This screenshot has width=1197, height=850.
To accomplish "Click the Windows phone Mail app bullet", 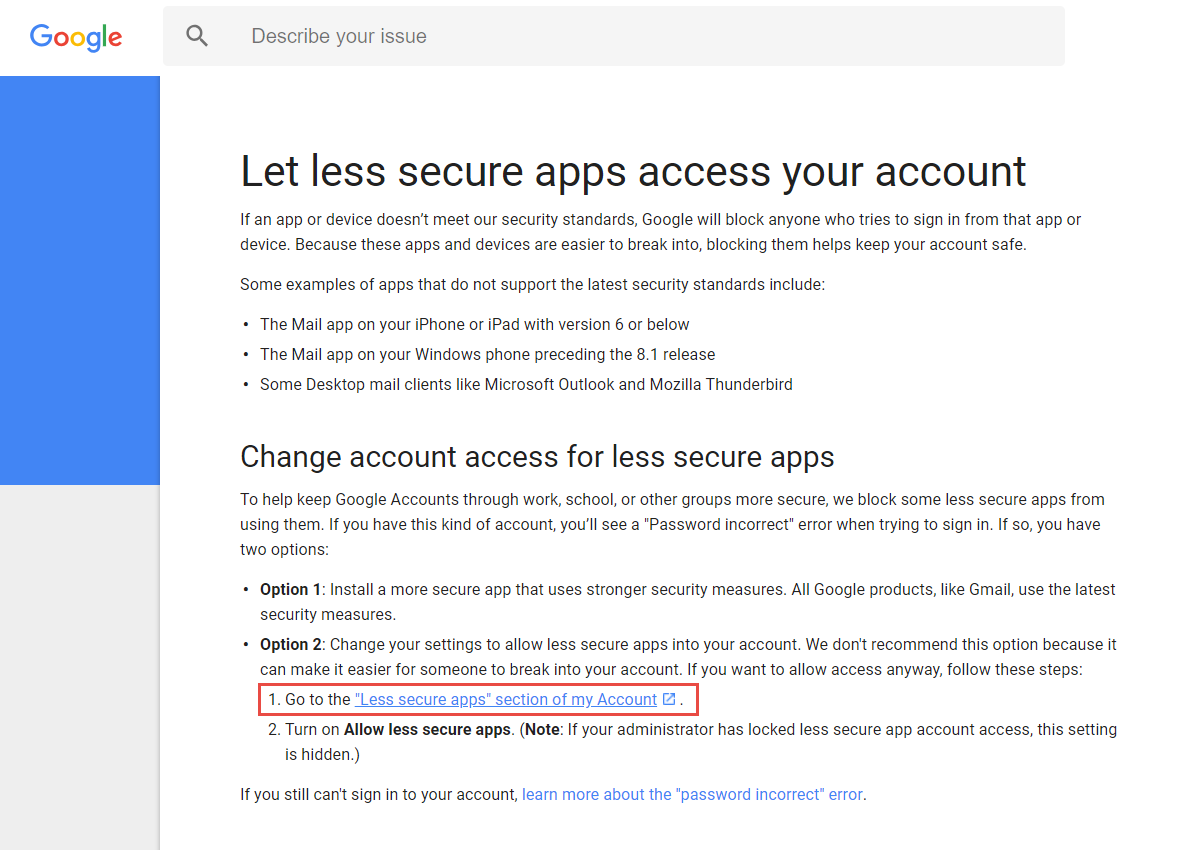I will tap(487, 355).
